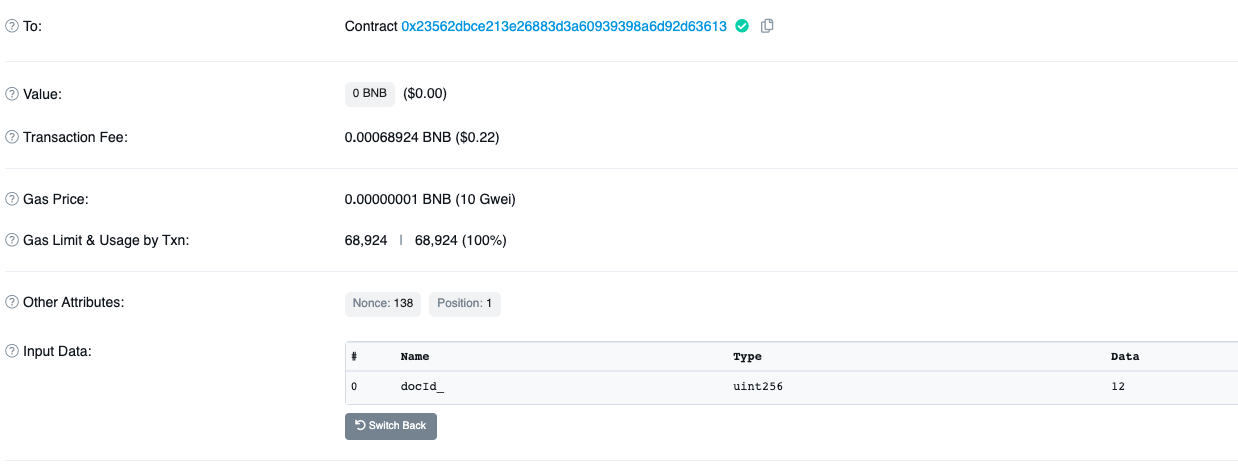Open help icon next to Input Data:

[12, 351]
